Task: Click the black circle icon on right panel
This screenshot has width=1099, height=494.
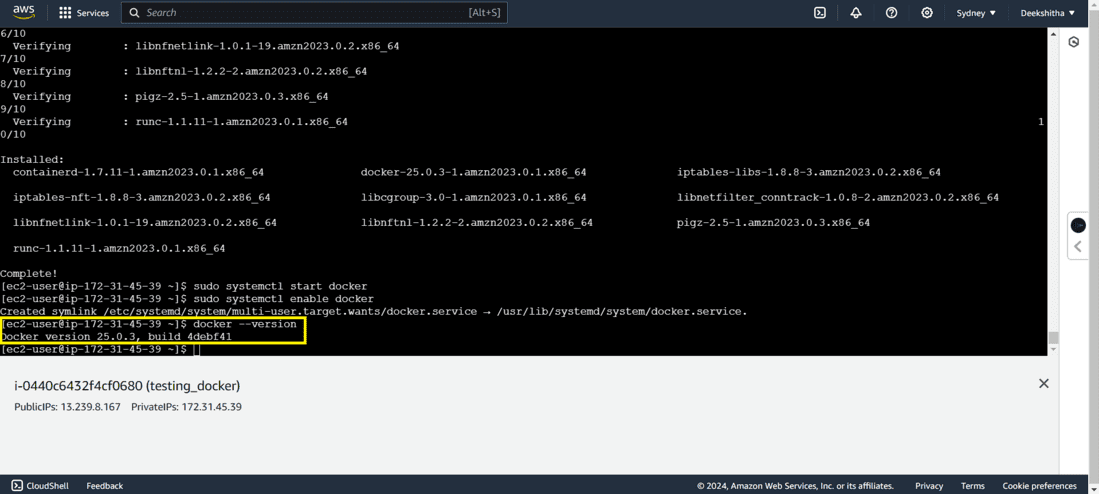Action: pyautogui.click(x=1078, y=225)
